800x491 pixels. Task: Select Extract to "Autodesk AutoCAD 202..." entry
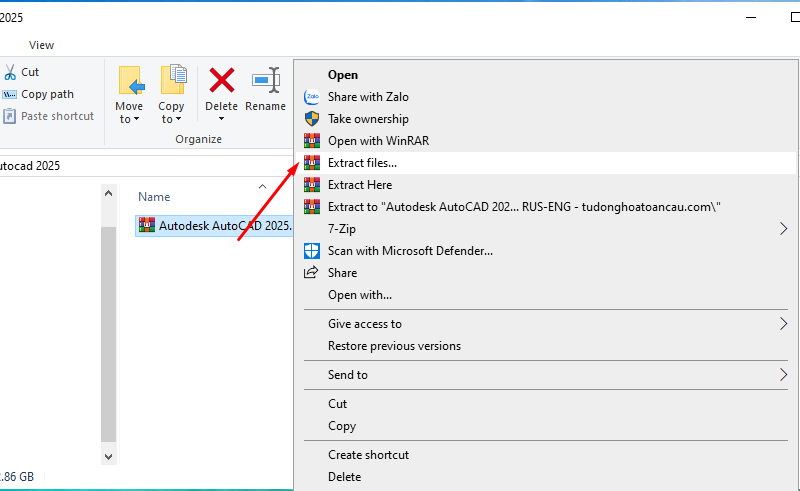click(545, 206)
